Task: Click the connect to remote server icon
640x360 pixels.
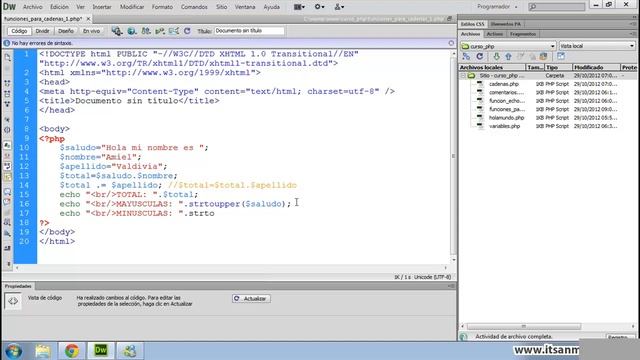Action: tap(467, 57)
